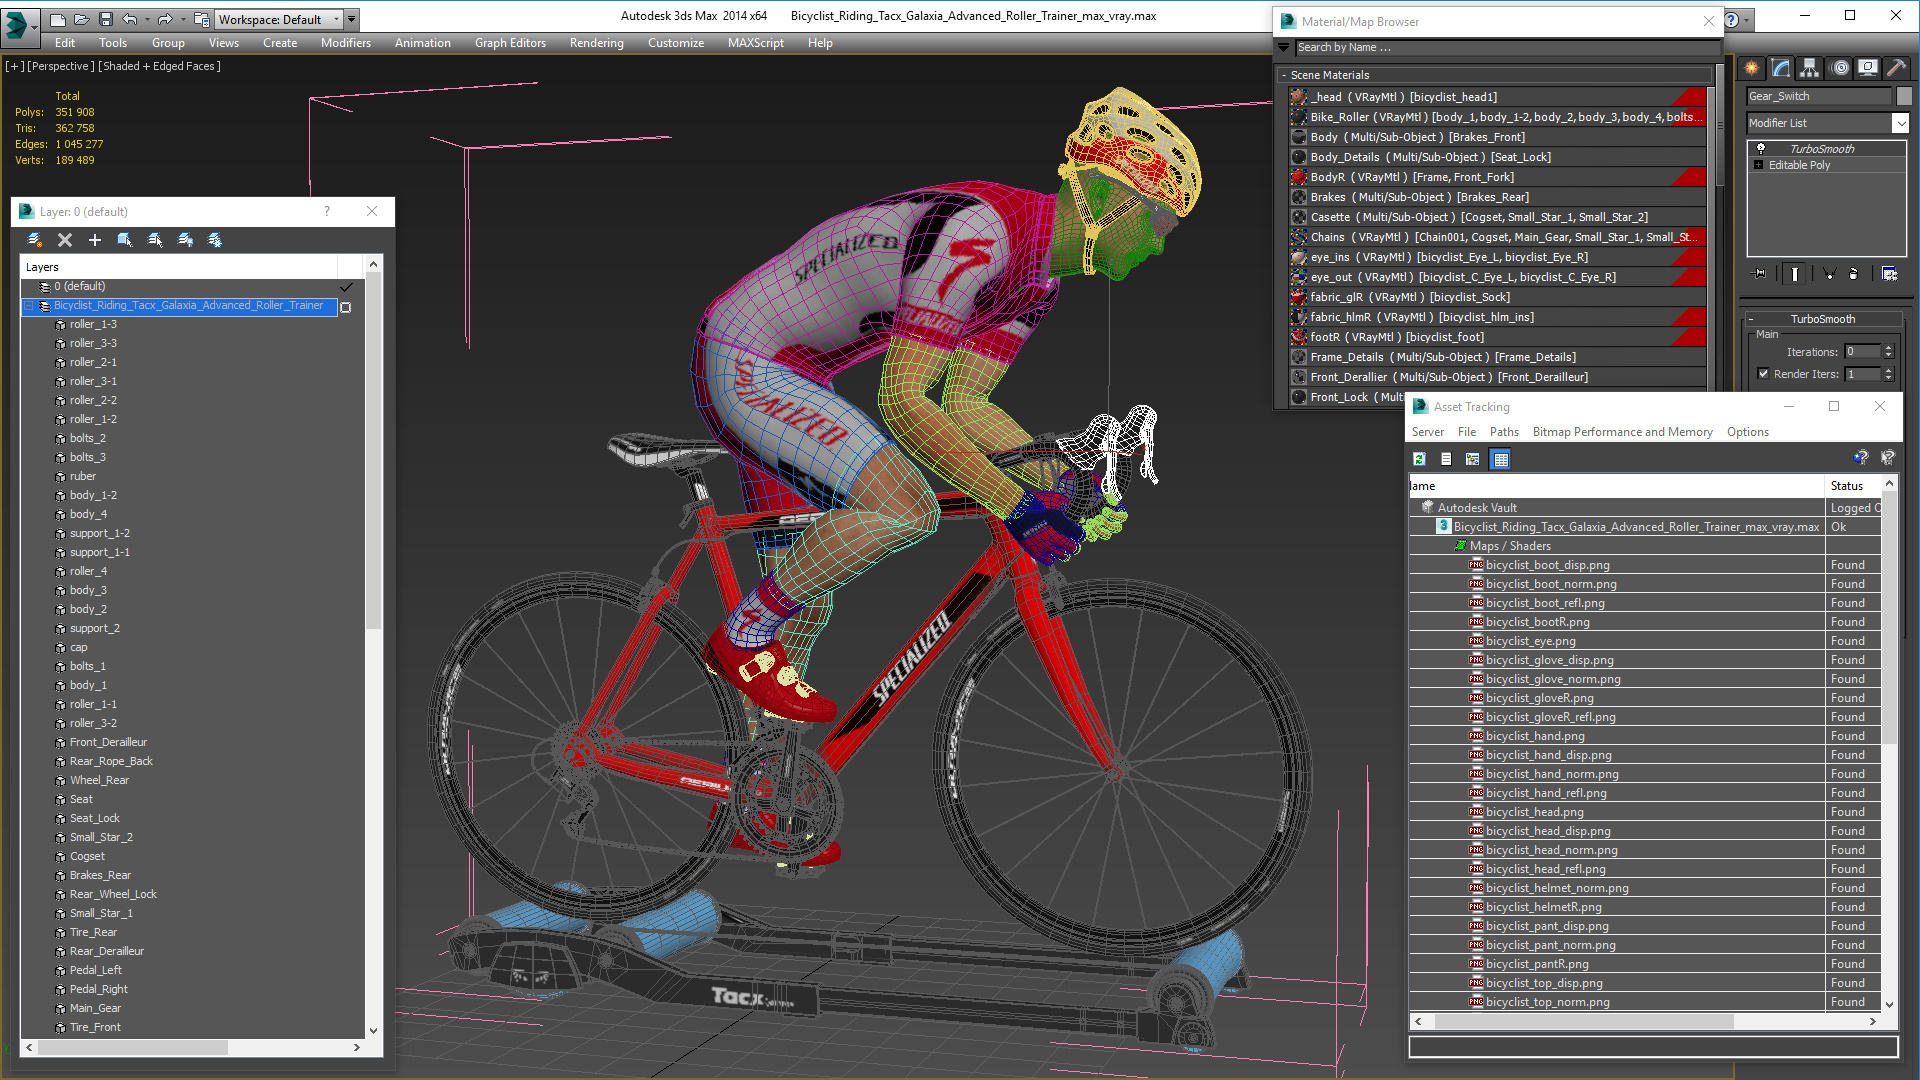Click Refresh icon in Asset Tracking
Image resolution: width=1920 pixels, height=1080 pixels.
coord(1419,459)
